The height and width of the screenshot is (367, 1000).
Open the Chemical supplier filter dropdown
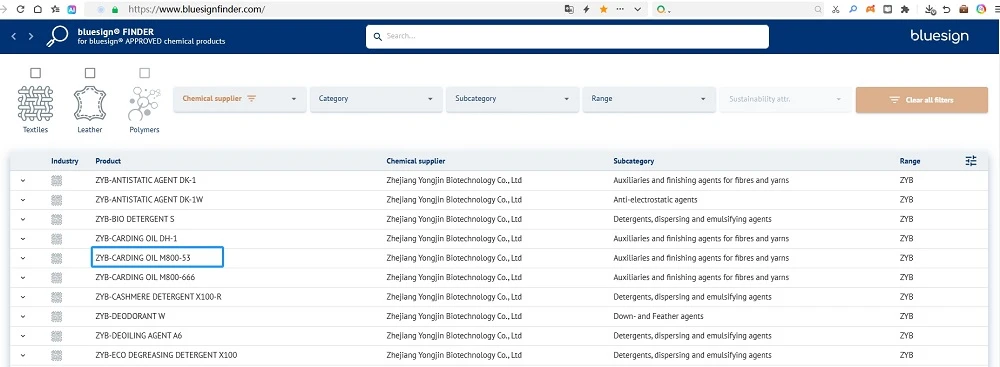pyautogui.click(x=239, y=100)
